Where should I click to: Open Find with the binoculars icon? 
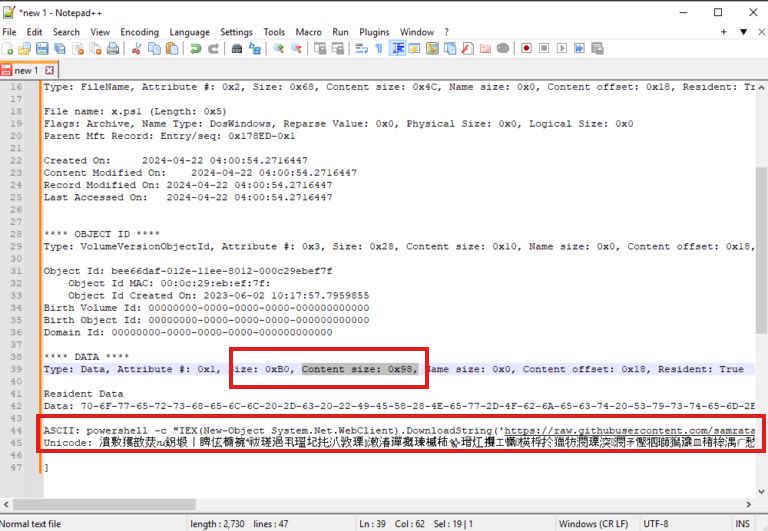tap(237, 48)
